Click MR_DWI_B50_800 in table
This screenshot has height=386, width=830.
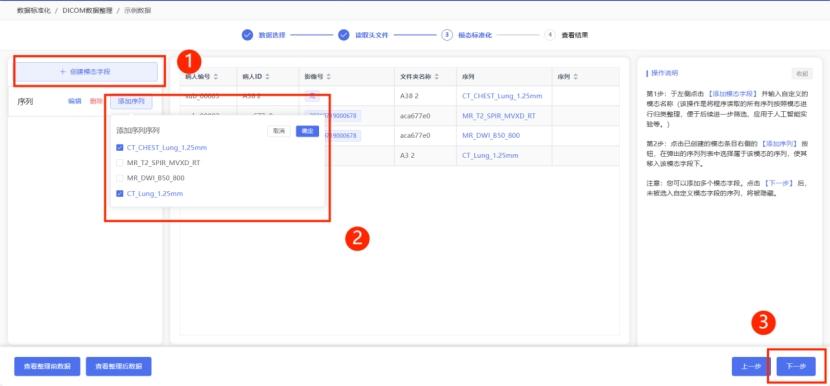click(x=491, y=136)
